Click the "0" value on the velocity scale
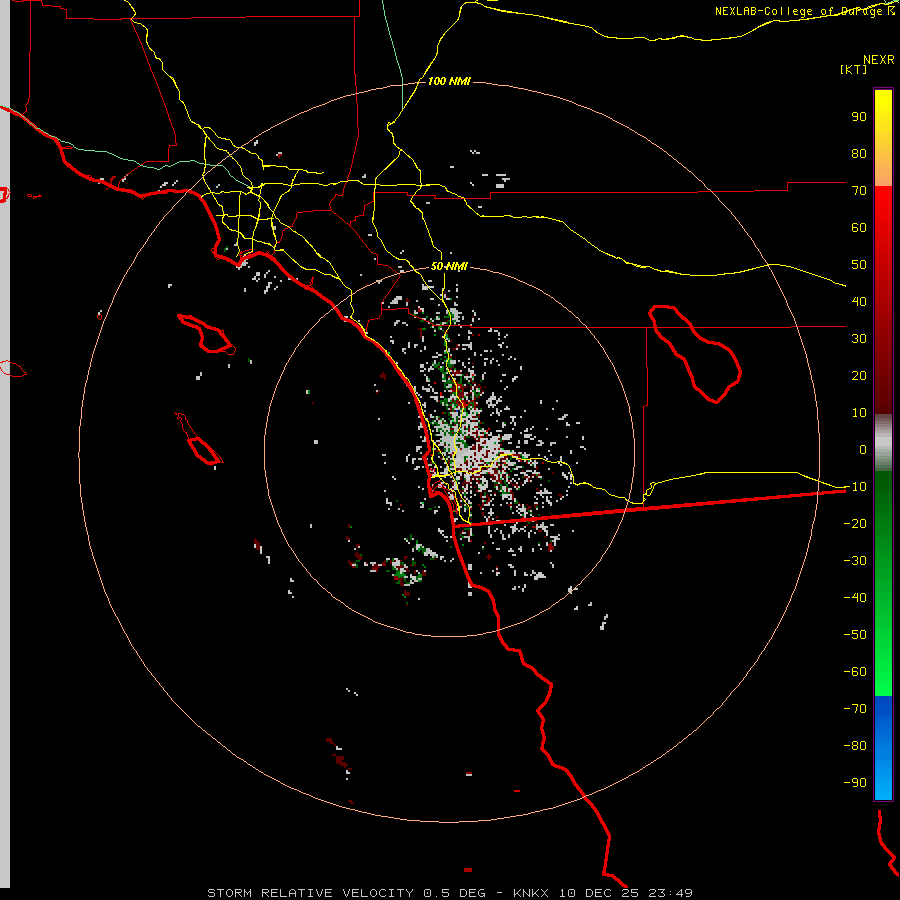Screen dimensions: 900x900 click(863, 449)
